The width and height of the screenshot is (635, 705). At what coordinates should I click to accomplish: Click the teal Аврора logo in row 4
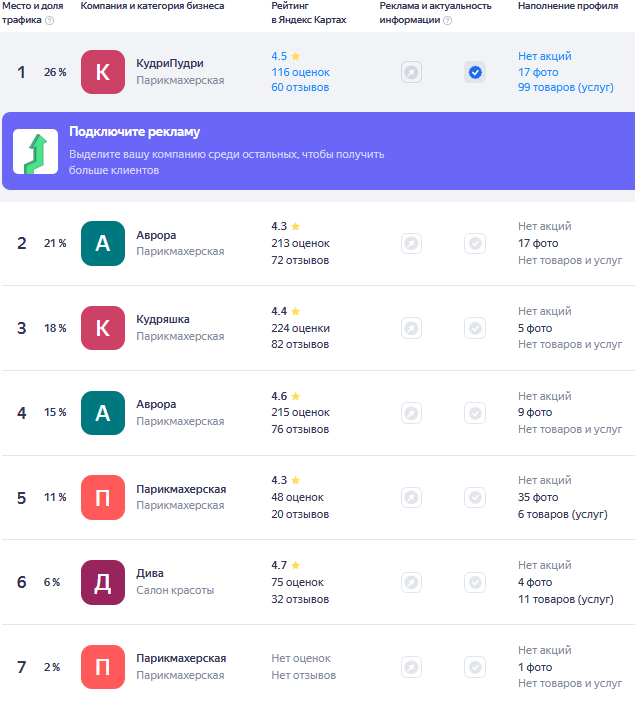tap(103, 413)
